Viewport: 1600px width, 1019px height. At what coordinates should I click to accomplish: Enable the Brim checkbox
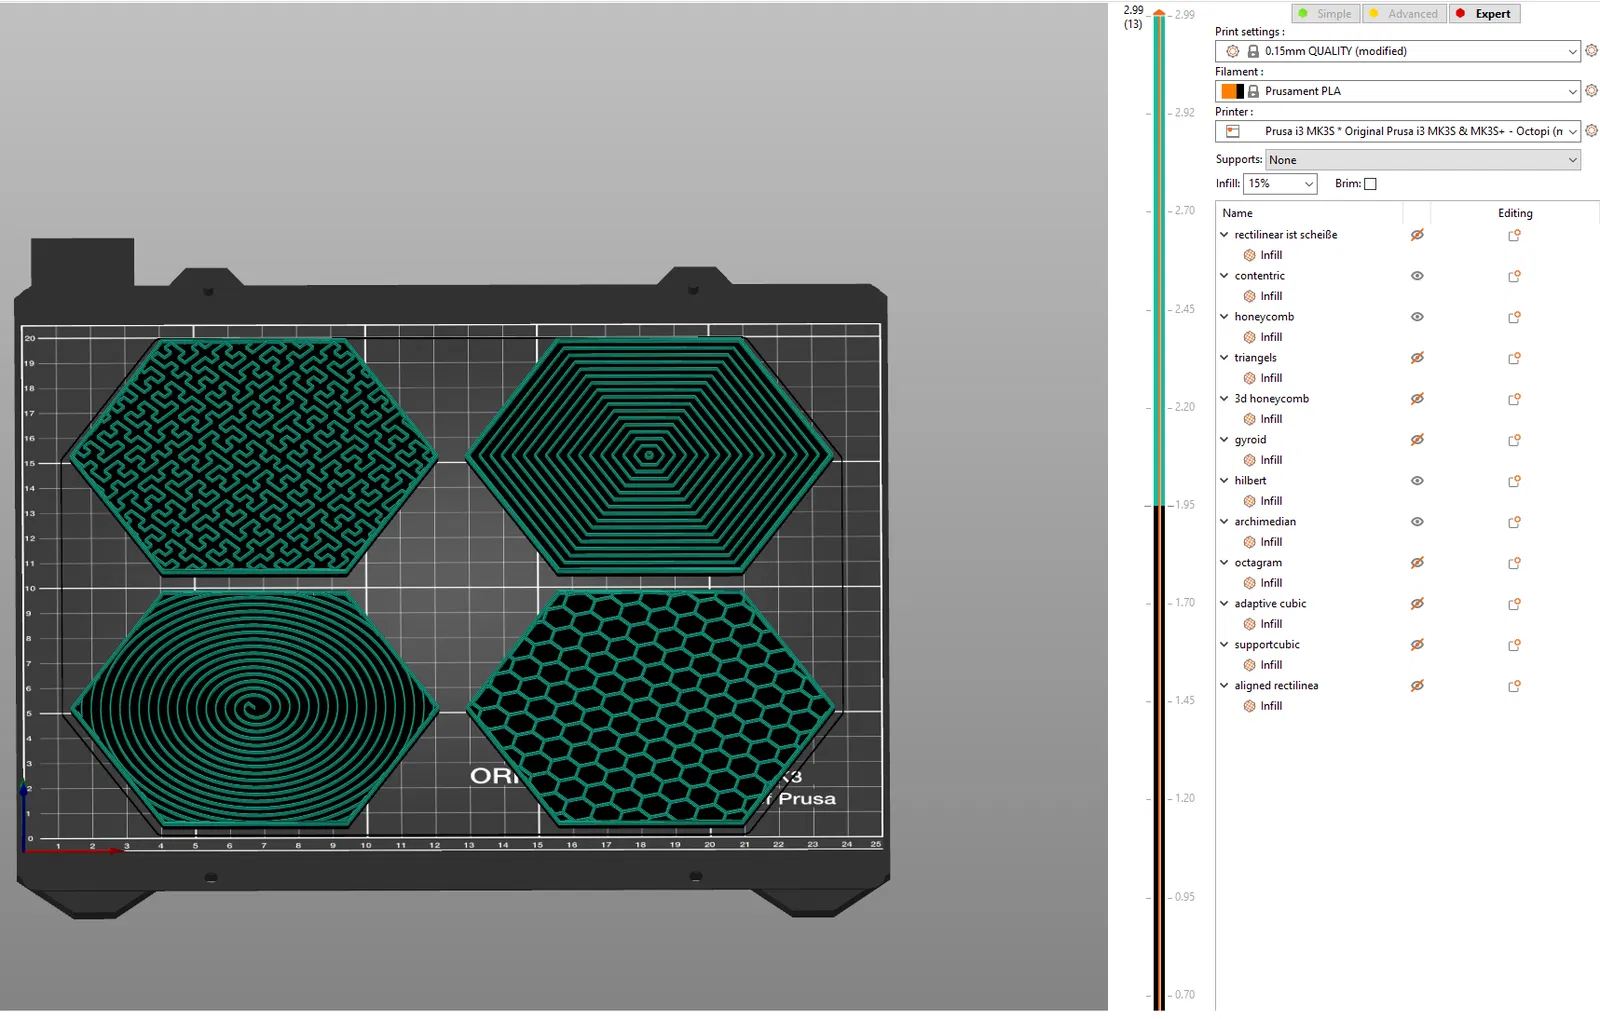pyautogui.click(x=1370, y=184)
